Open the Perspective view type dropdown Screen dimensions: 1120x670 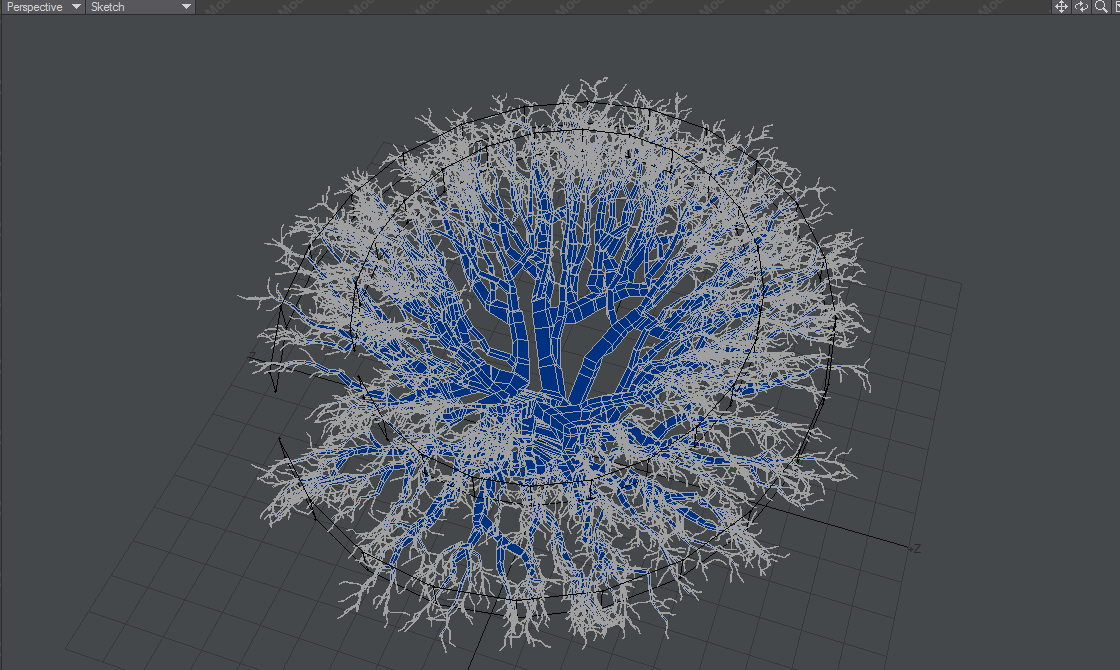(x=43, y=7)
